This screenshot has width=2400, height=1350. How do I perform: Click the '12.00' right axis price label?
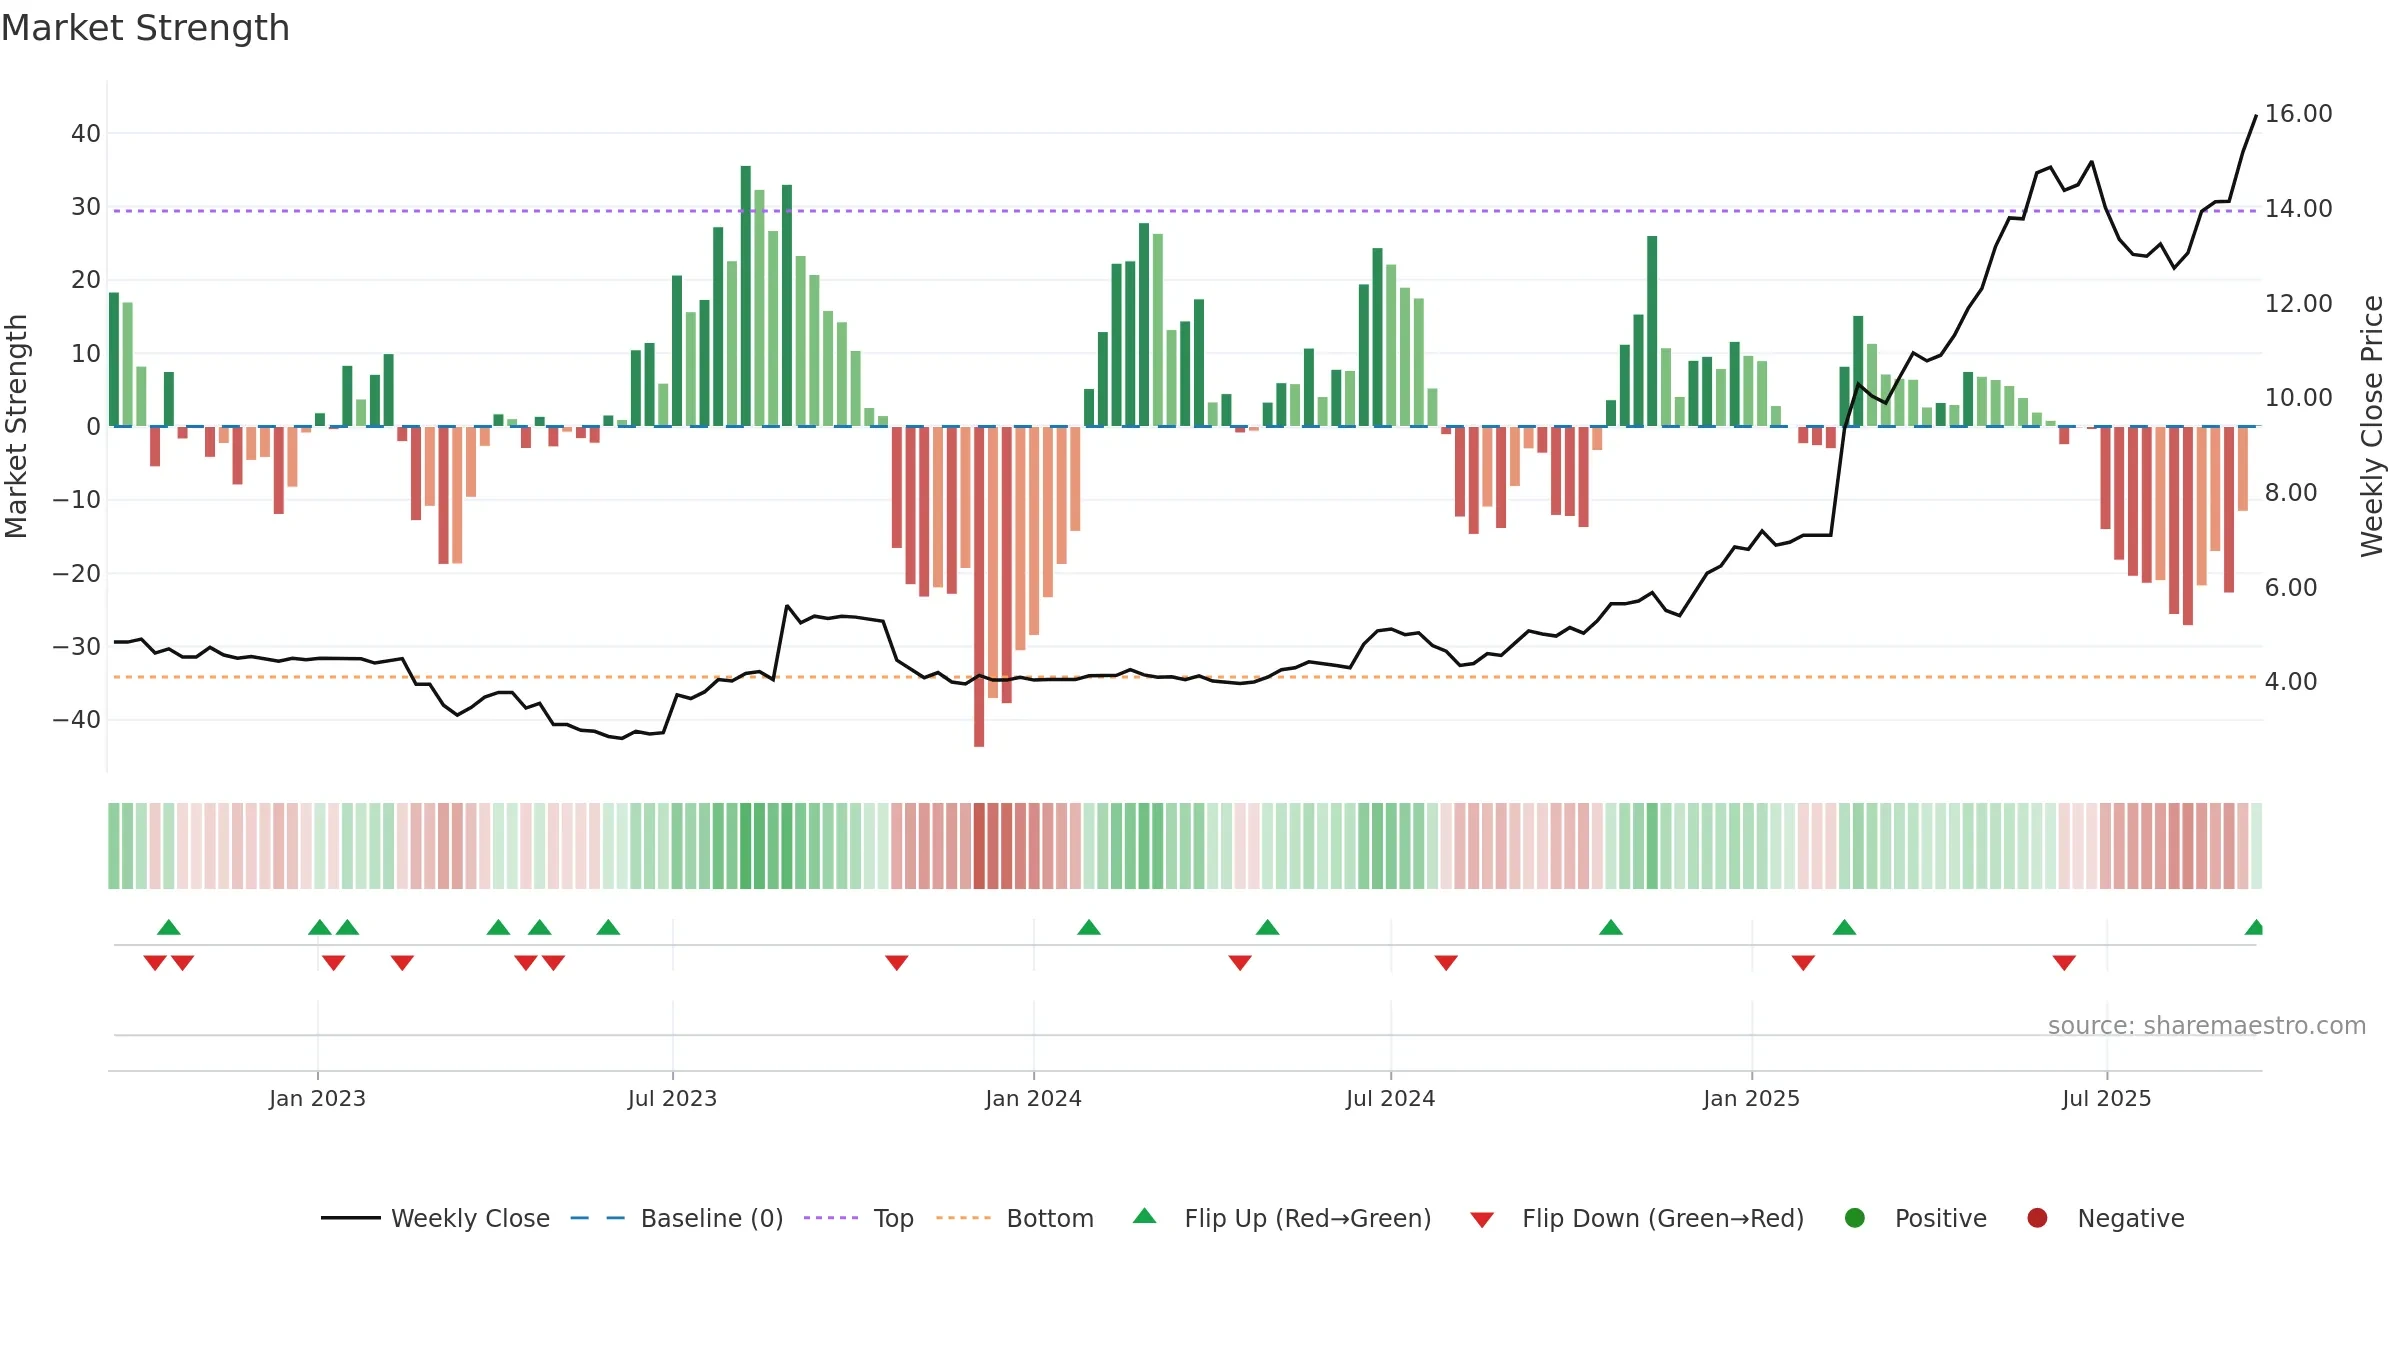click(x=2298, y=303)
